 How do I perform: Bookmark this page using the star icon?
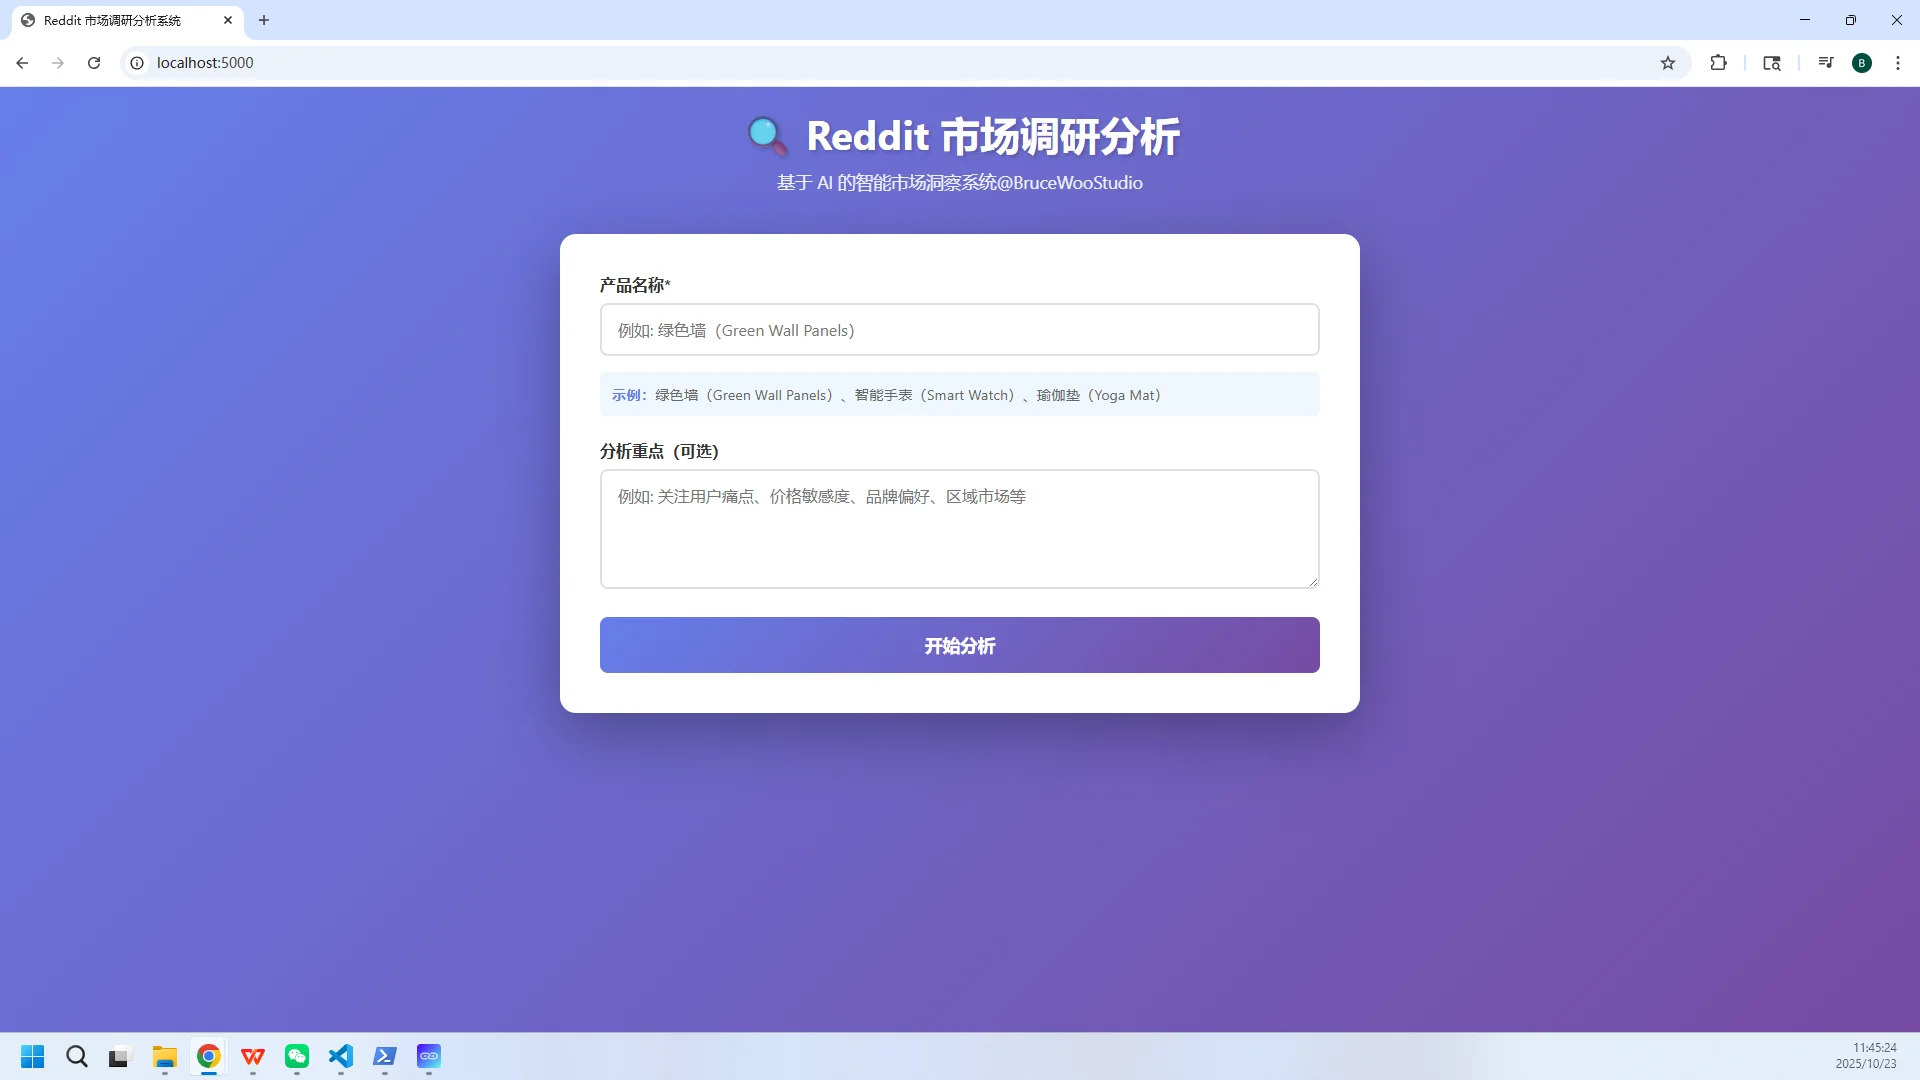tap(1668, 62)
